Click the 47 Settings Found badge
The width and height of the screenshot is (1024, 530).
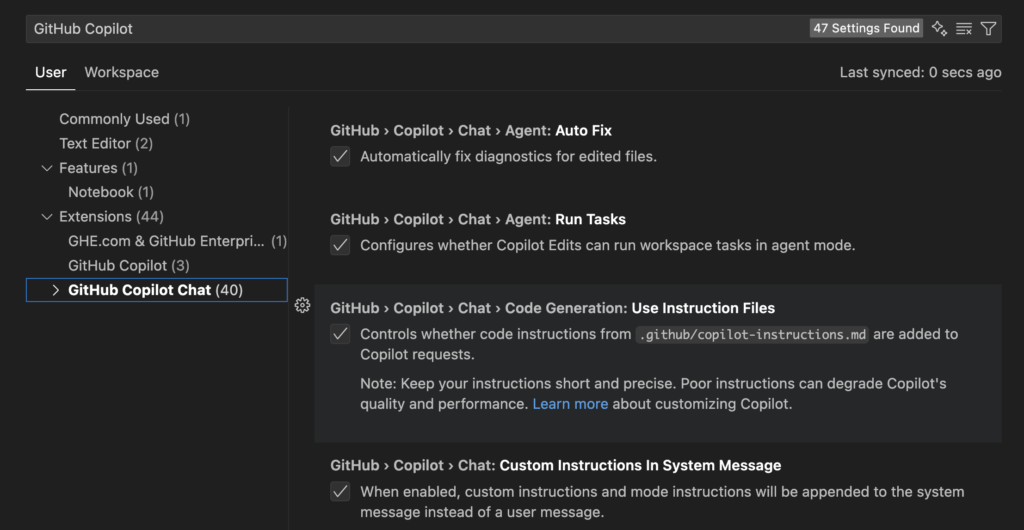(867, 29)
